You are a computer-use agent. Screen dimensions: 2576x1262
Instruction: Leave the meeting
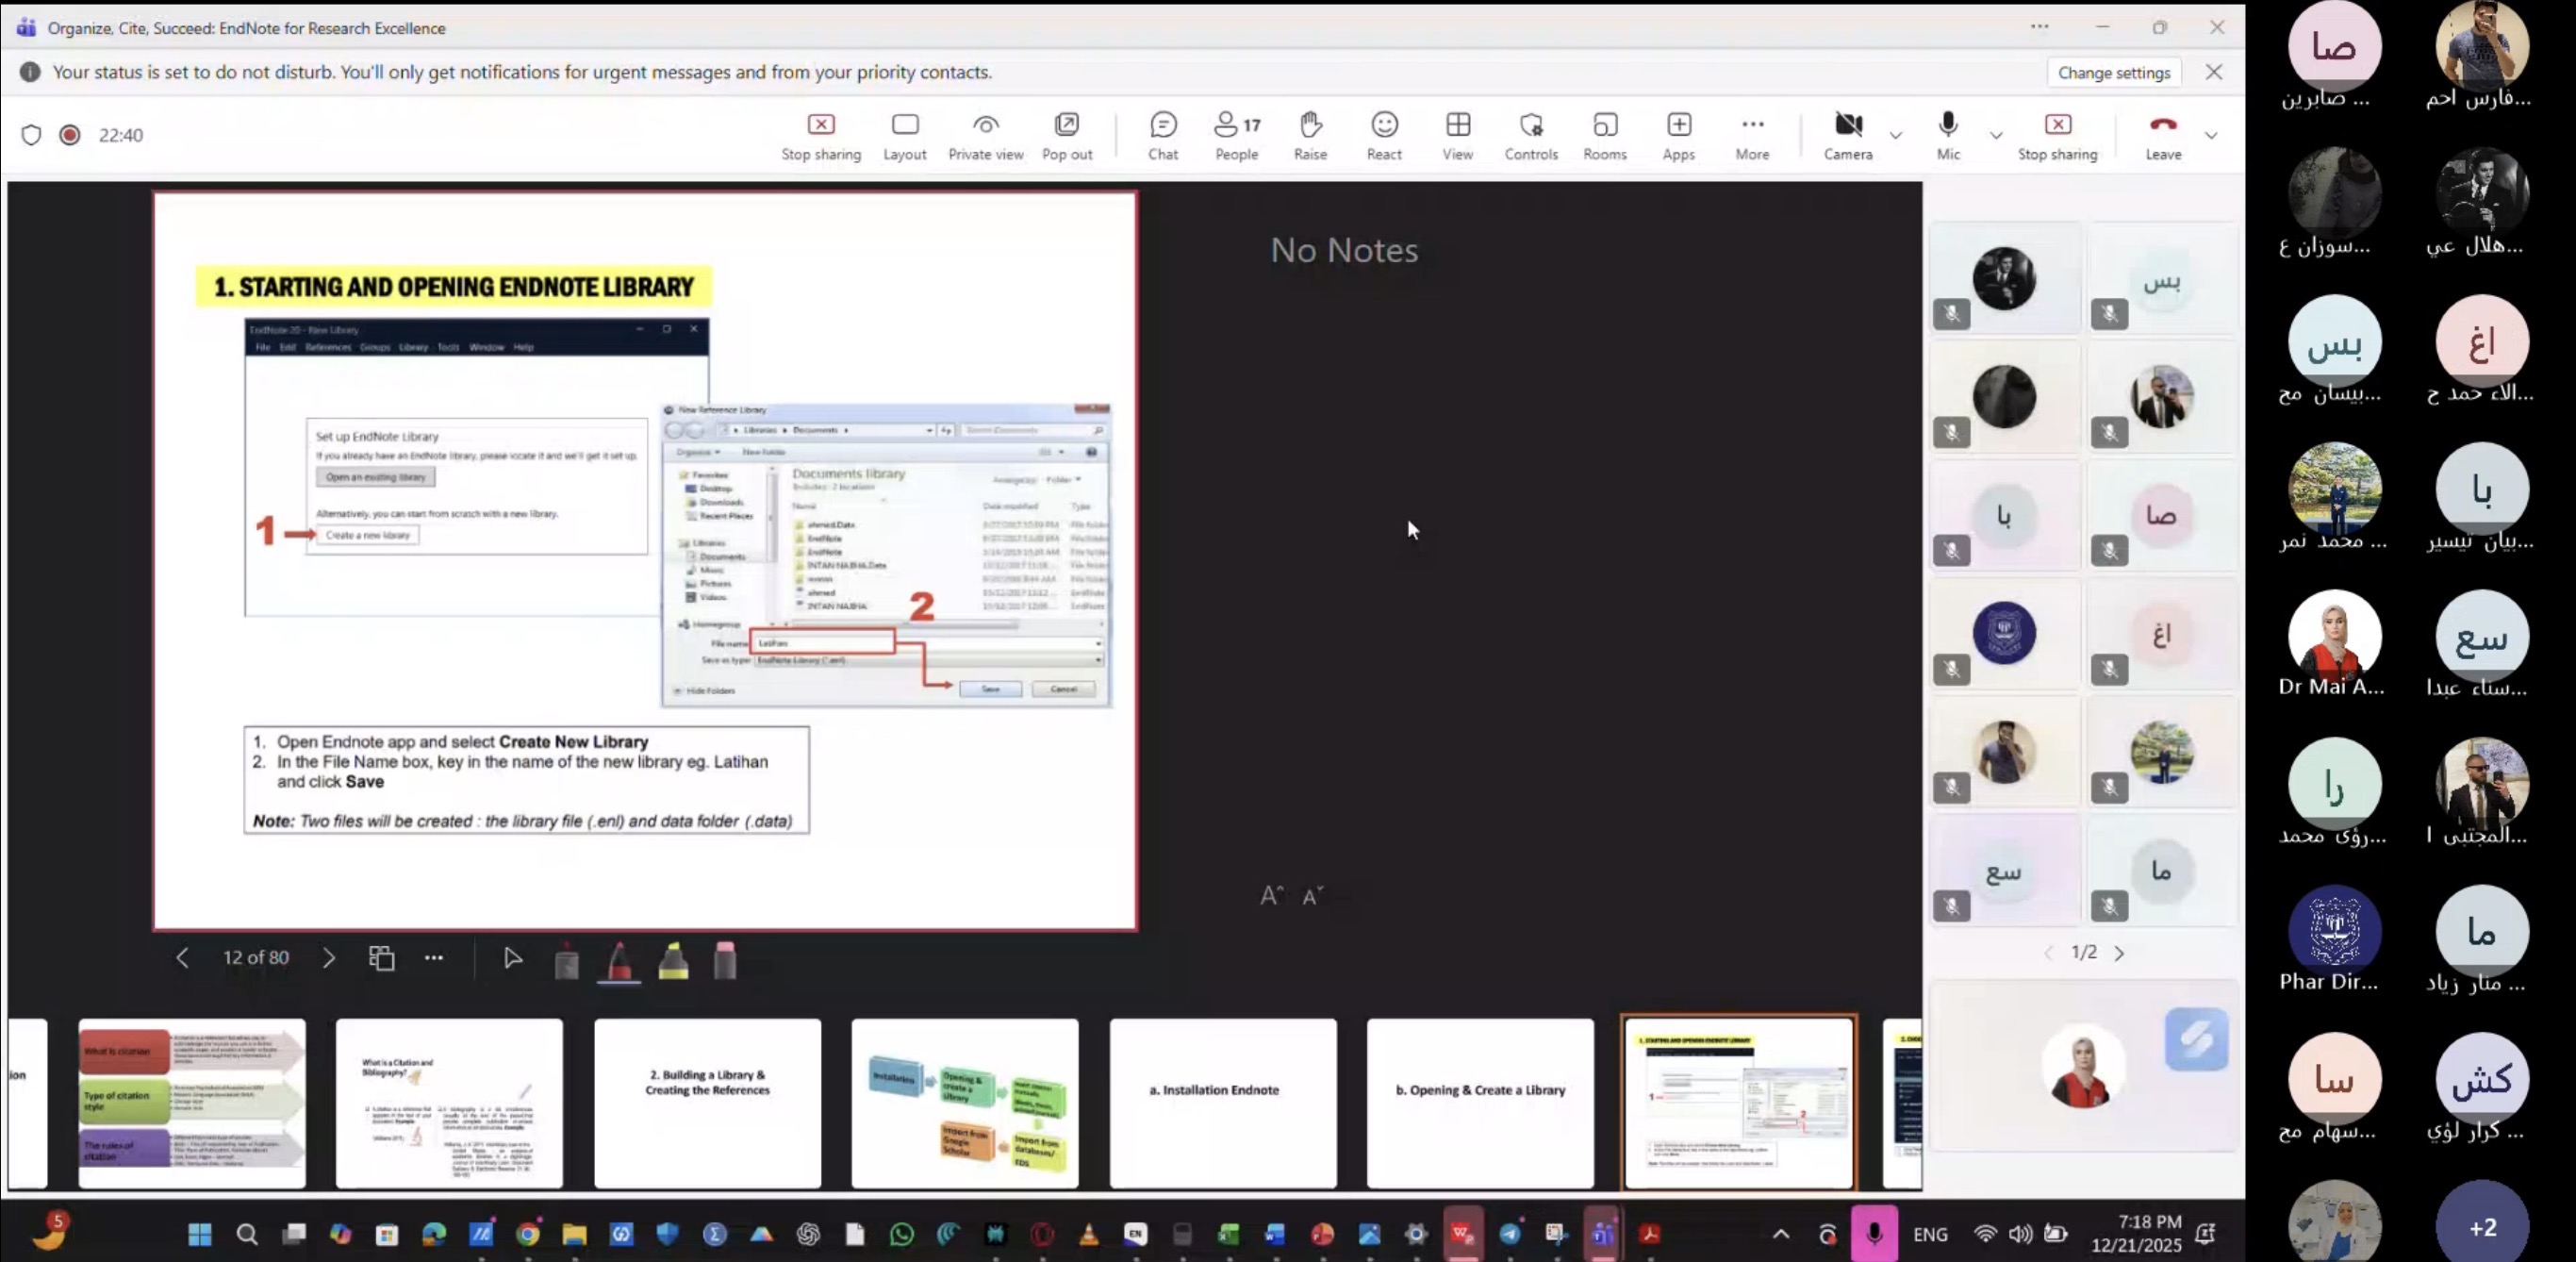[x=2162, y=135]
